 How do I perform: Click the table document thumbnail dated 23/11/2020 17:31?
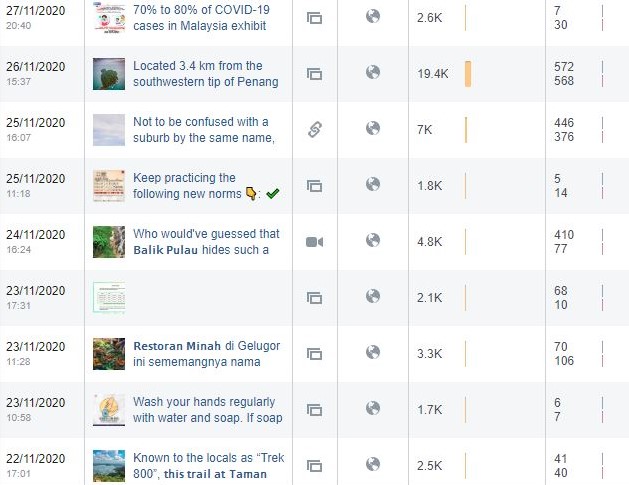coord(109,298)
